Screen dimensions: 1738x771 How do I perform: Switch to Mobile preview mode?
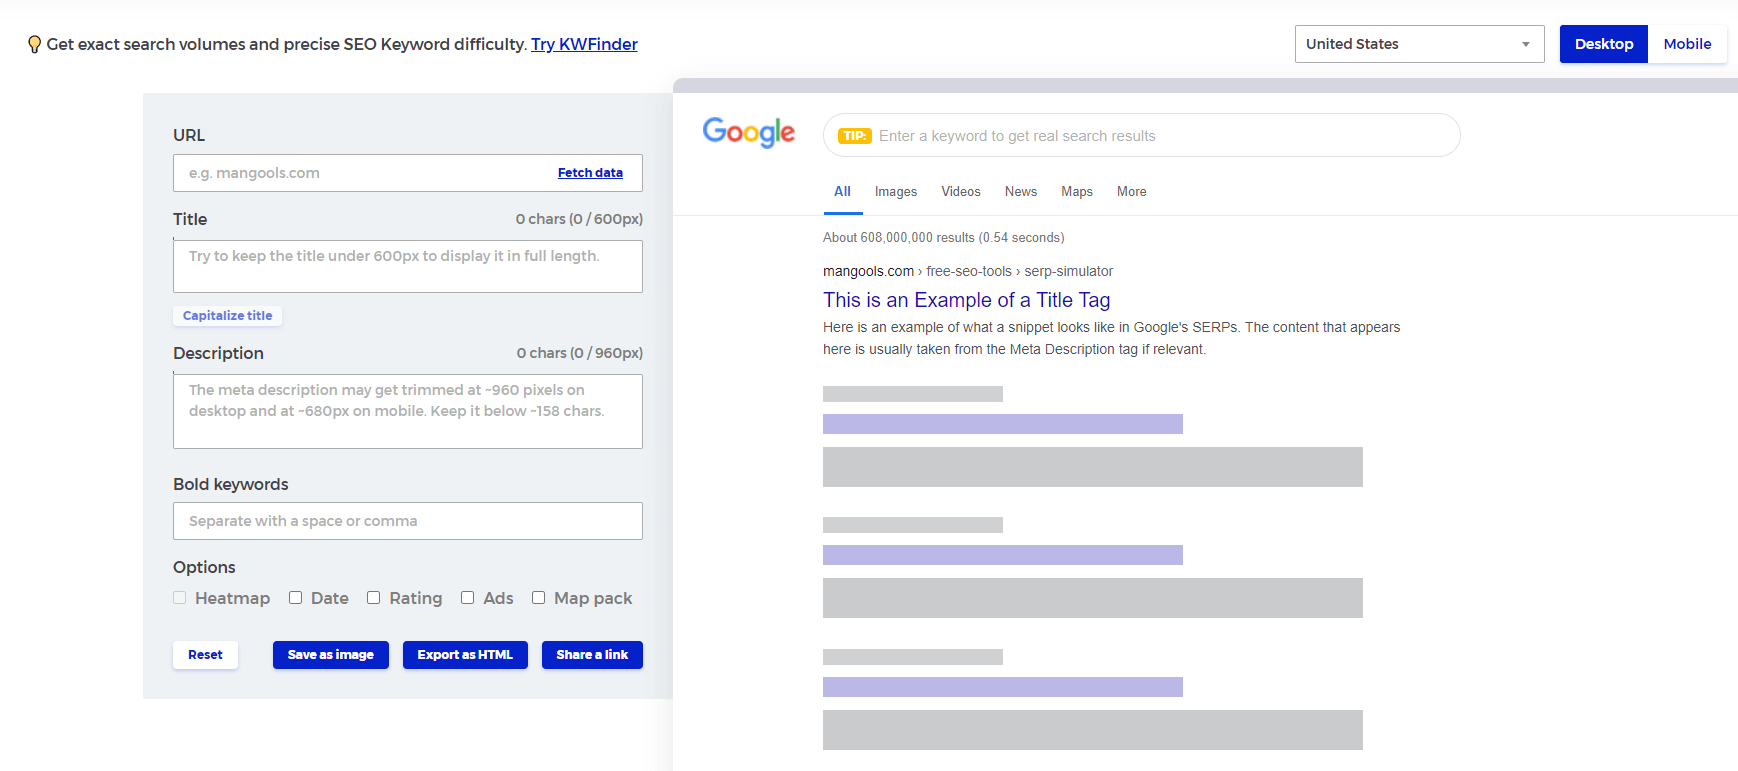click(1688, 44)
